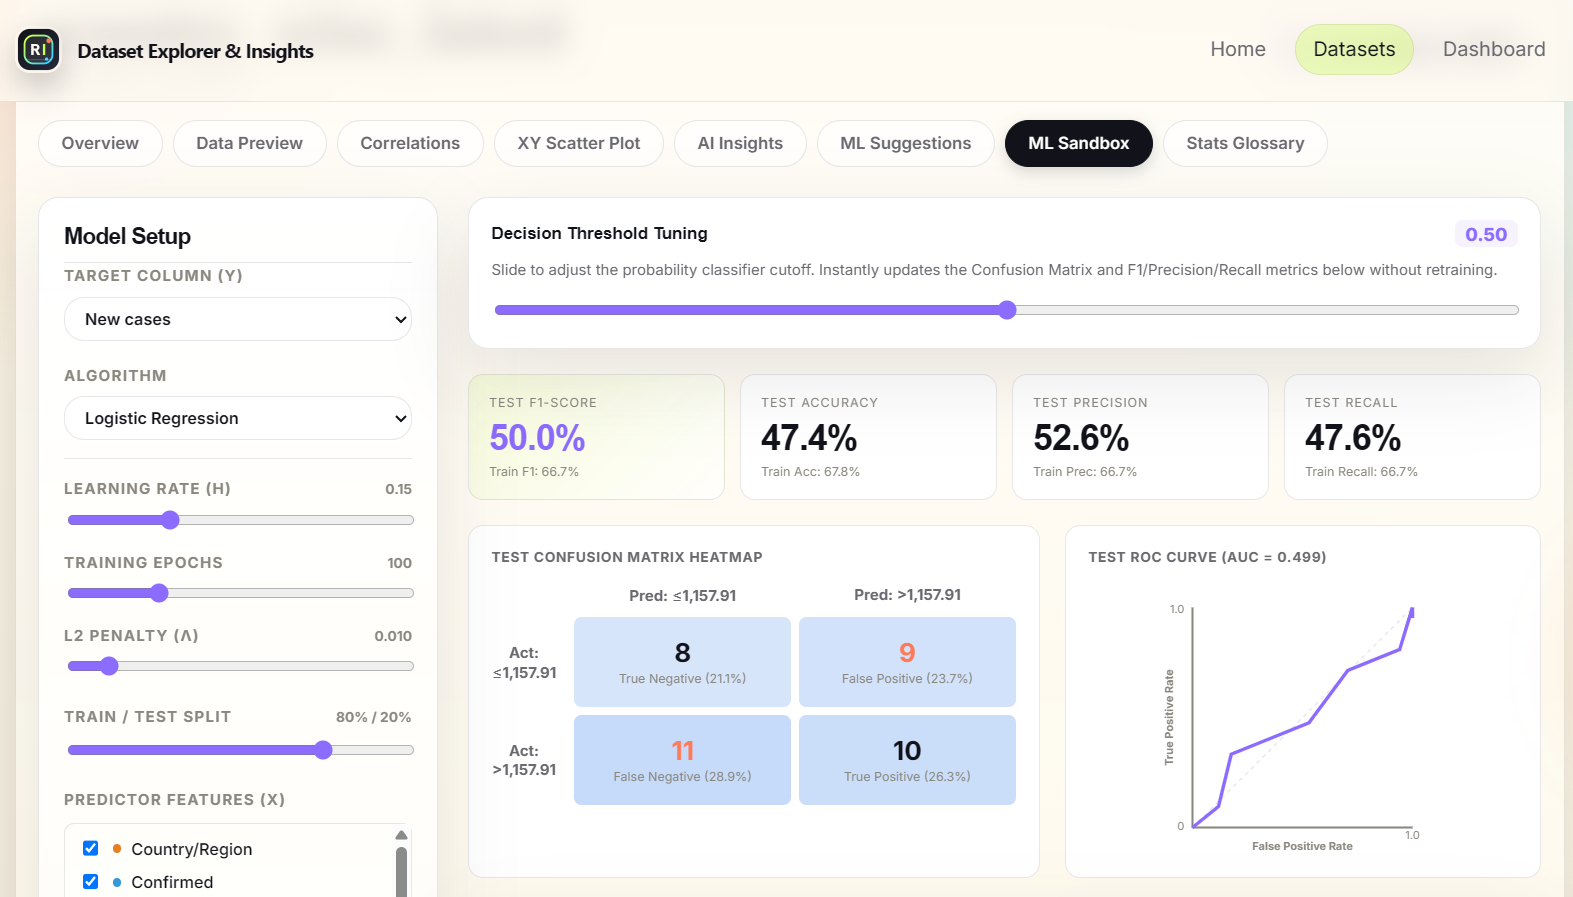Uncheck the Confirmed predictor checkbox
This screenshot has width=1573, height=897.
pos(91,881)
